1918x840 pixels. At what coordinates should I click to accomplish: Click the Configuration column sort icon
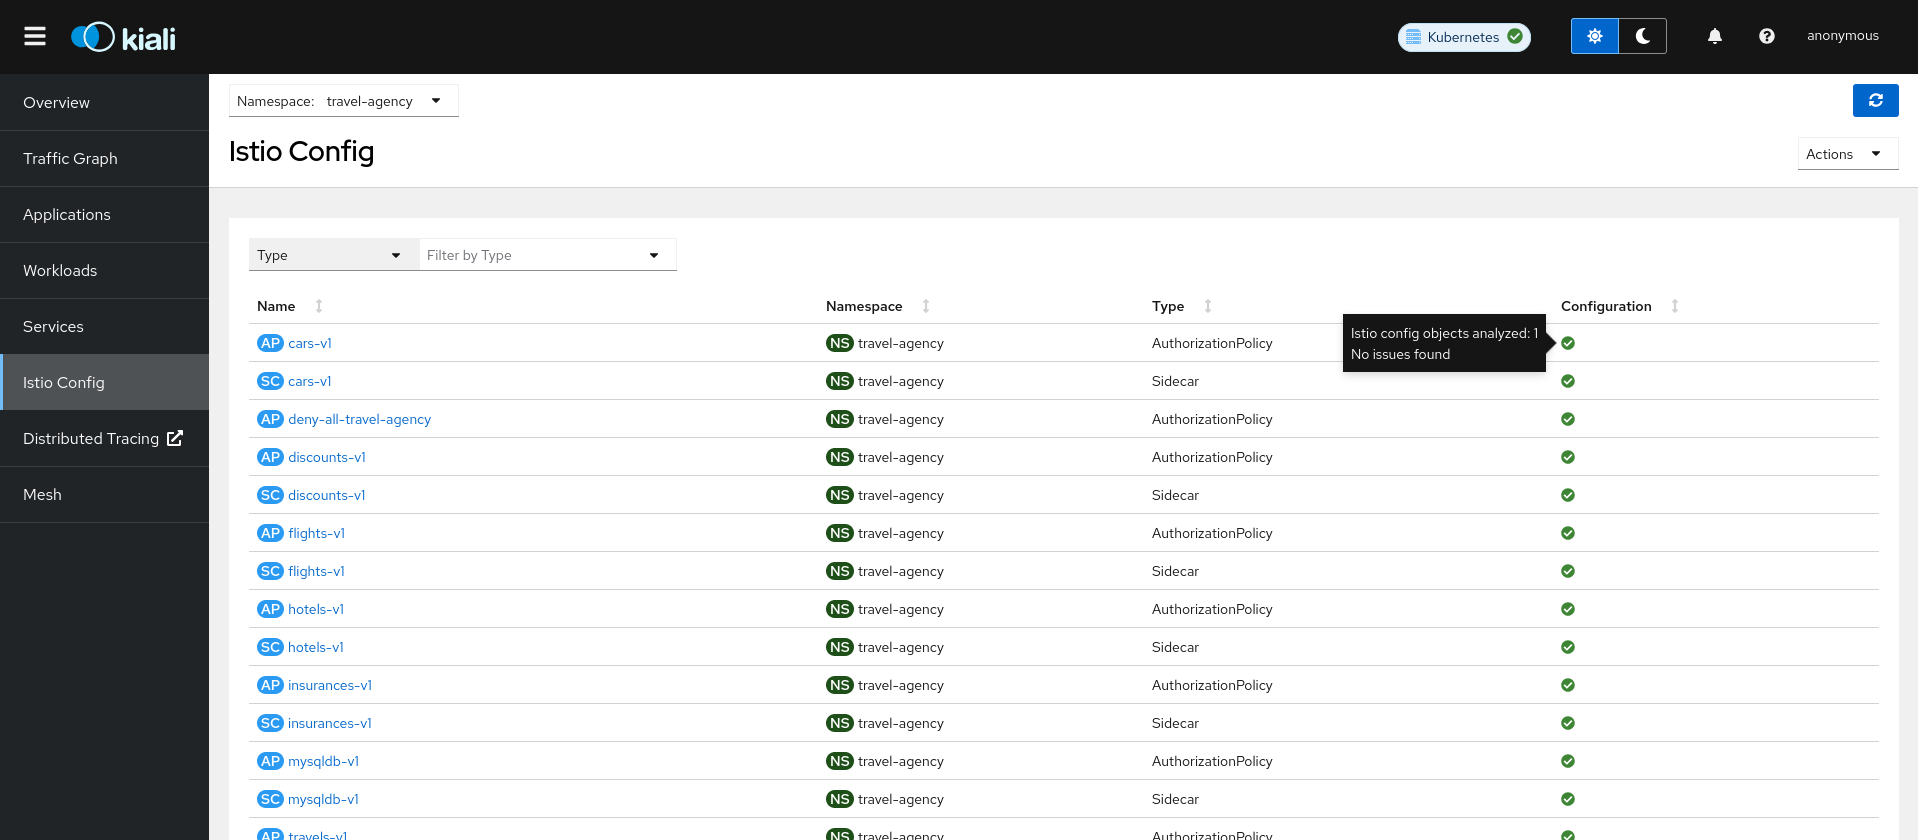(x=1674, y=306)
